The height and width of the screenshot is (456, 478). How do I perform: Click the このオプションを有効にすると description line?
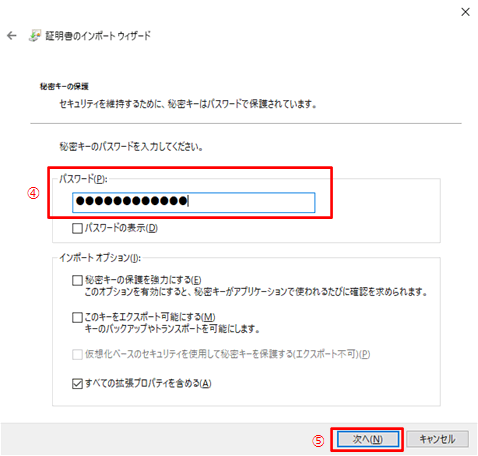coord(256,292)
